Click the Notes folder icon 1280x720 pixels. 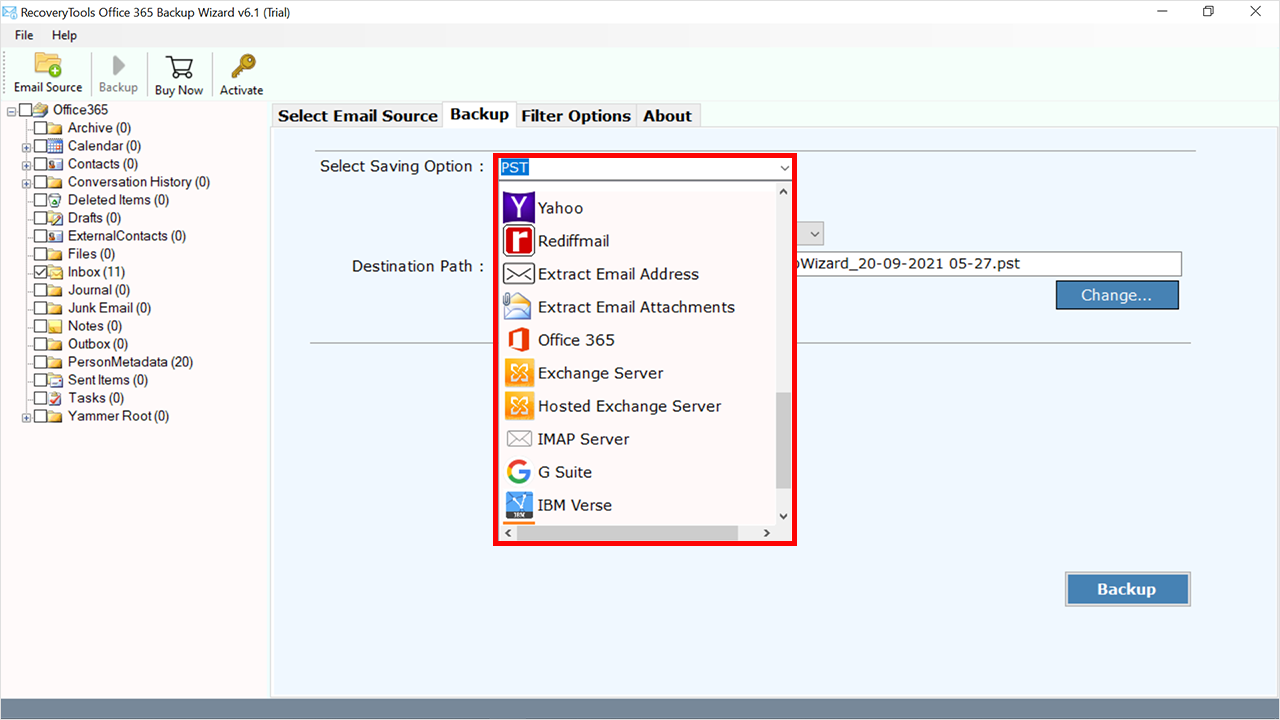[57, 326]
